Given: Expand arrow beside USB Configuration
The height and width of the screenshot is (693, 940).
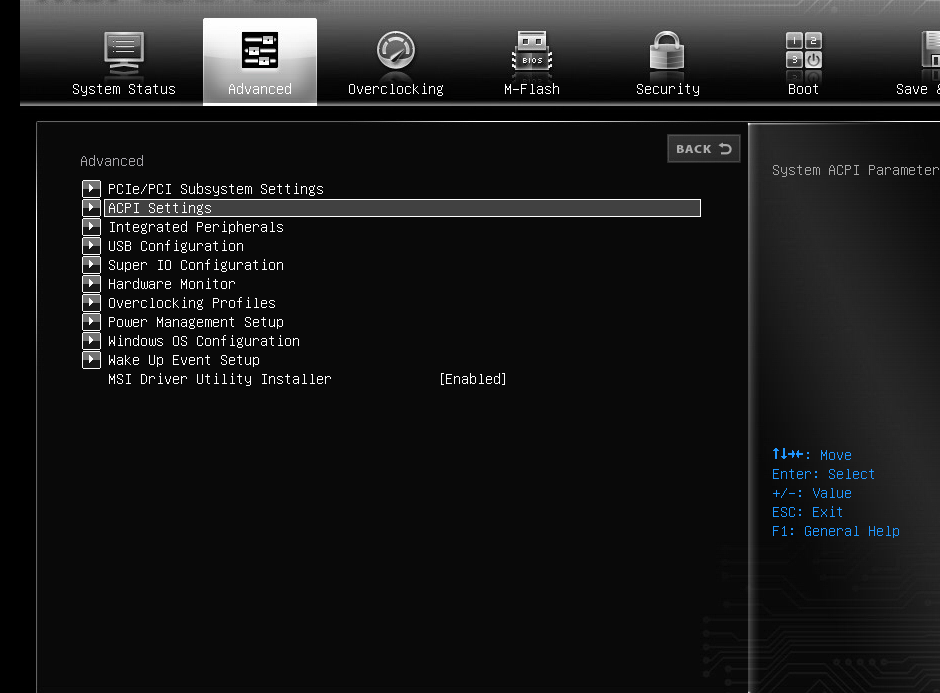Looking at the screenshot, I should 91,246.
